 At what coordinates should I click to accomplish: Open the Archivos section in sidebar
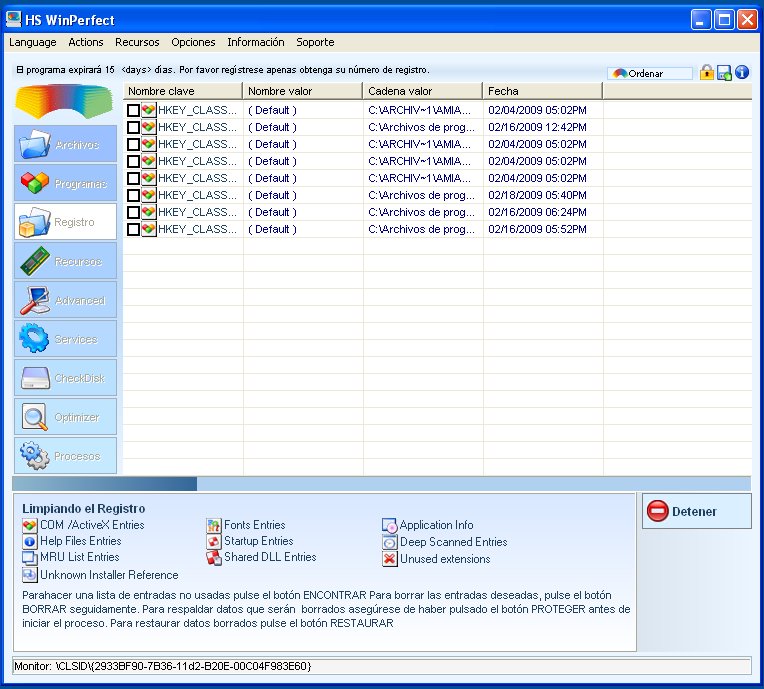click(x=65, y=144)
